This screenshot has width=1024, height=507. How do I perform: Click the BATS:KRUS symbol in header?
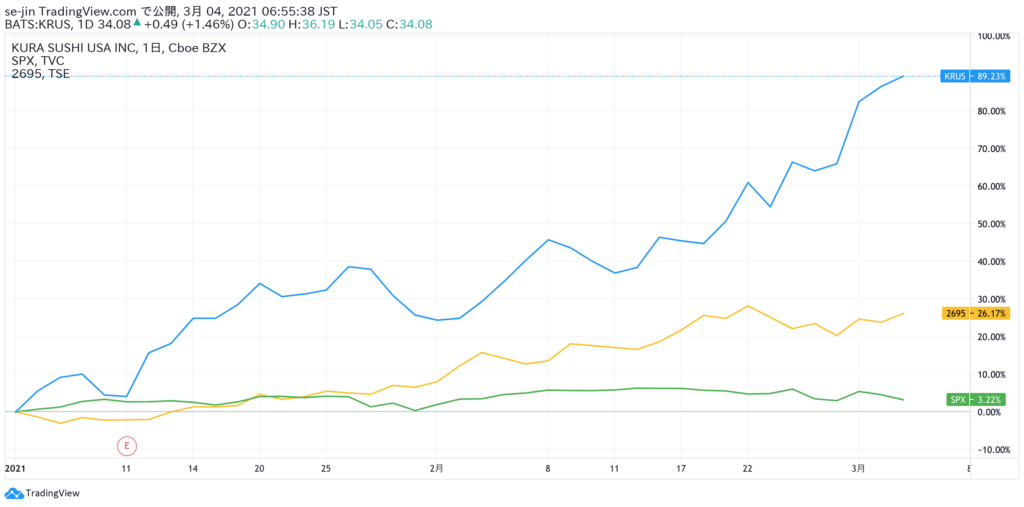point(39,24)
